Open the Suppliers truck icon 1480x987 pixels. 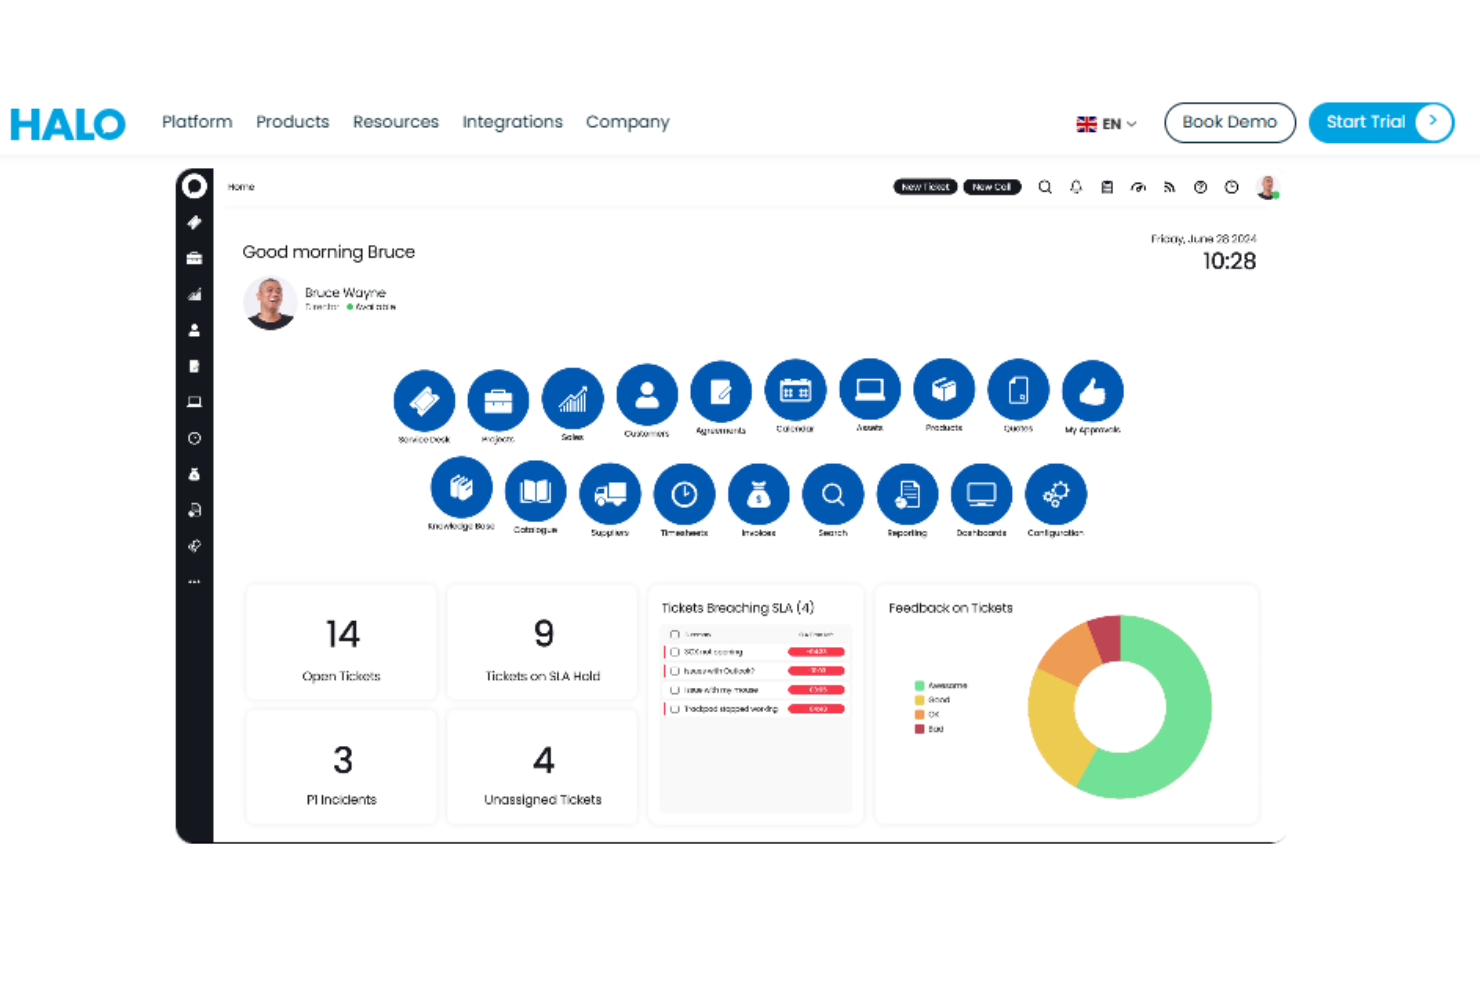point(610,495)
